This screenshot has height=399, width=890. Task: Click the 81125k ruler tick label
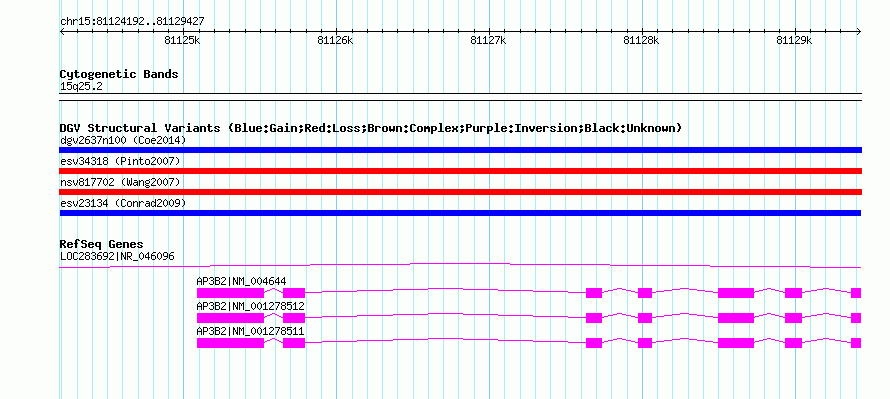[182, 40]
